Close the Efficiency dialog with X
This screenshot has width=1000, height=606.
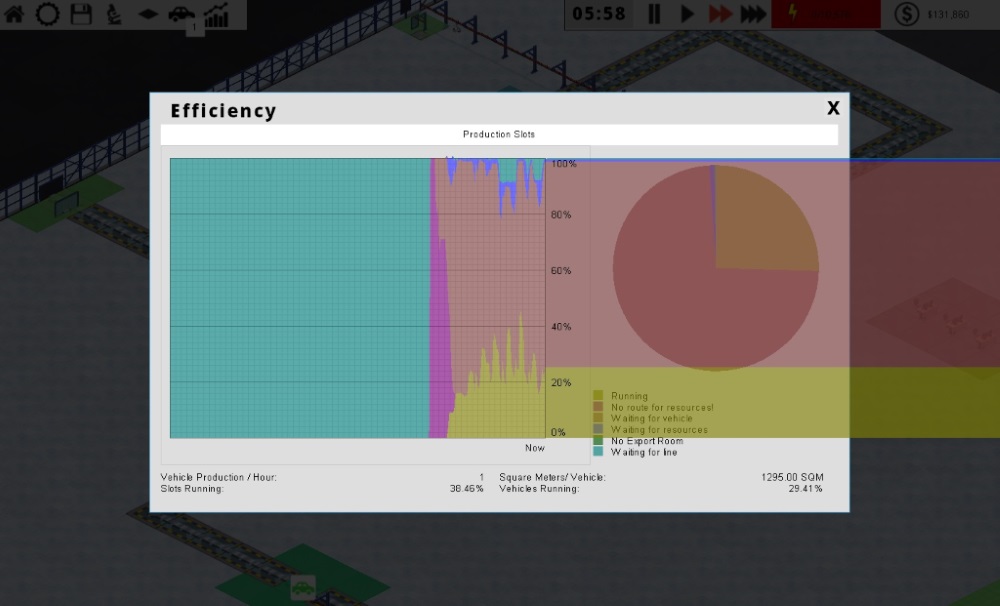pos(833,108)
